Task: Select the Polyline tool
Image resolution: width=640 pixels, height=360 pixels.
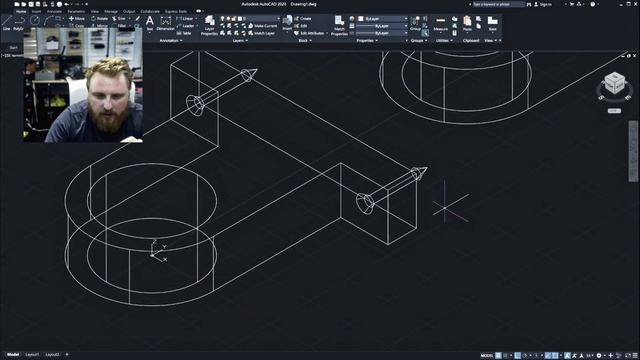Action: tap(19, 23)
